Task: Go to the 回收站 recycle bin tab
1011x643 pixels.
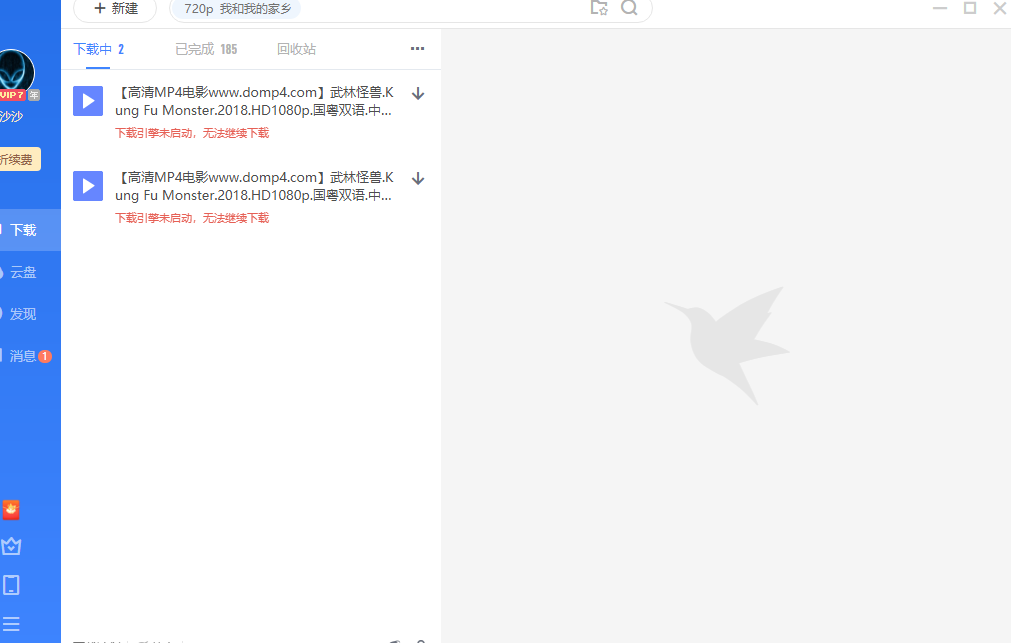Action: click(x=296, y=49)
